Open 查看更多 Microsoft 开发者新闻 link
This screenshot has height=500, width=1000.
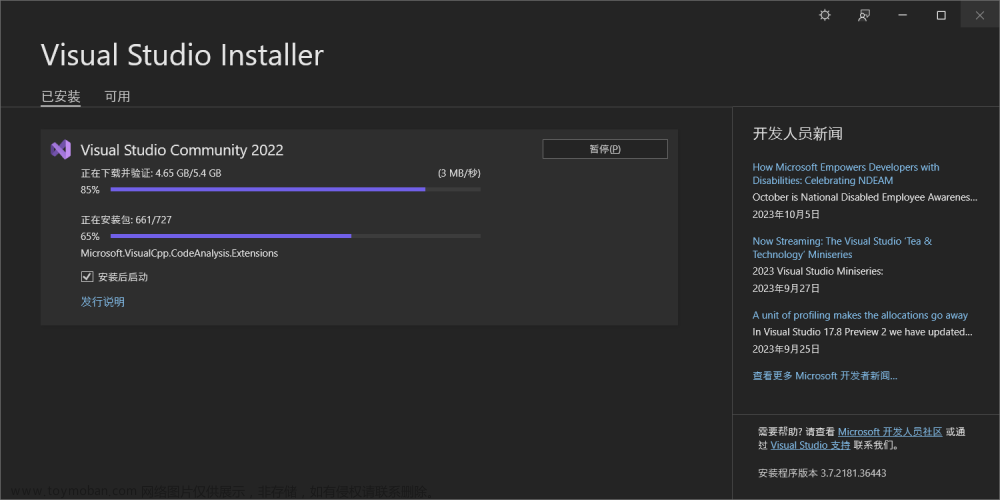pyautogui.click(x=825, y=376)
